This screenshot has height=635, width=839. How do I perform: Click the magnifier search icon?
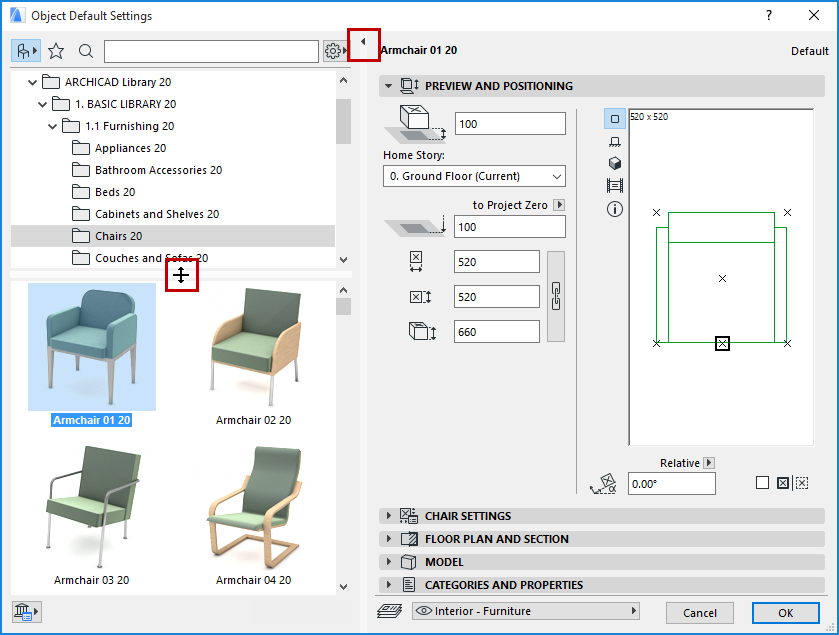tap(86, 51)
